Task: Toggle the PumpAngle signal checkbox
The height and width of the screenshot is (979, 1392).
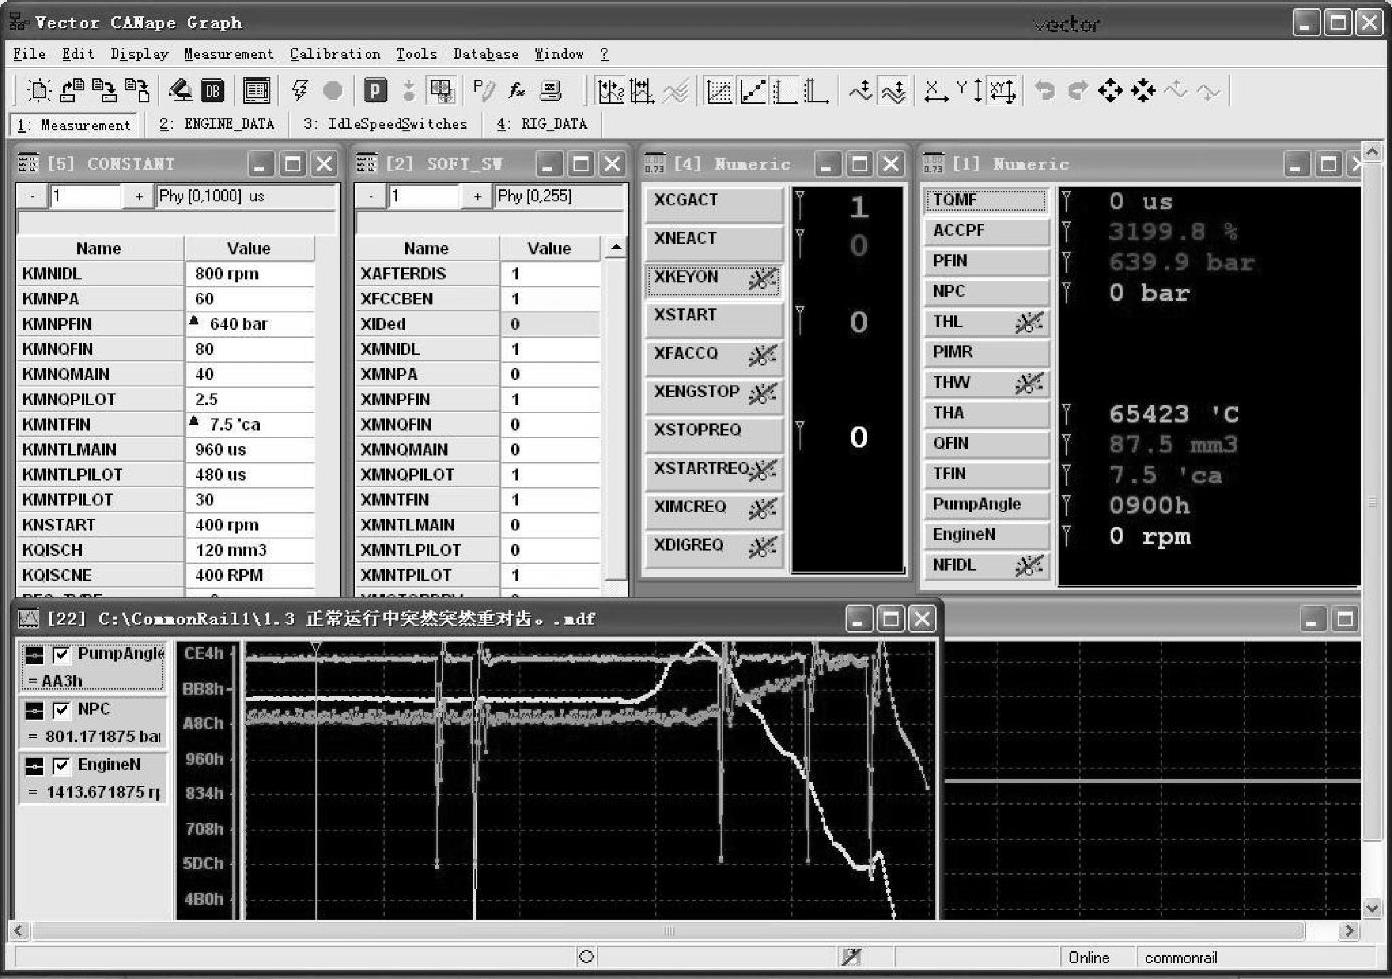Action: pos(62,655)
